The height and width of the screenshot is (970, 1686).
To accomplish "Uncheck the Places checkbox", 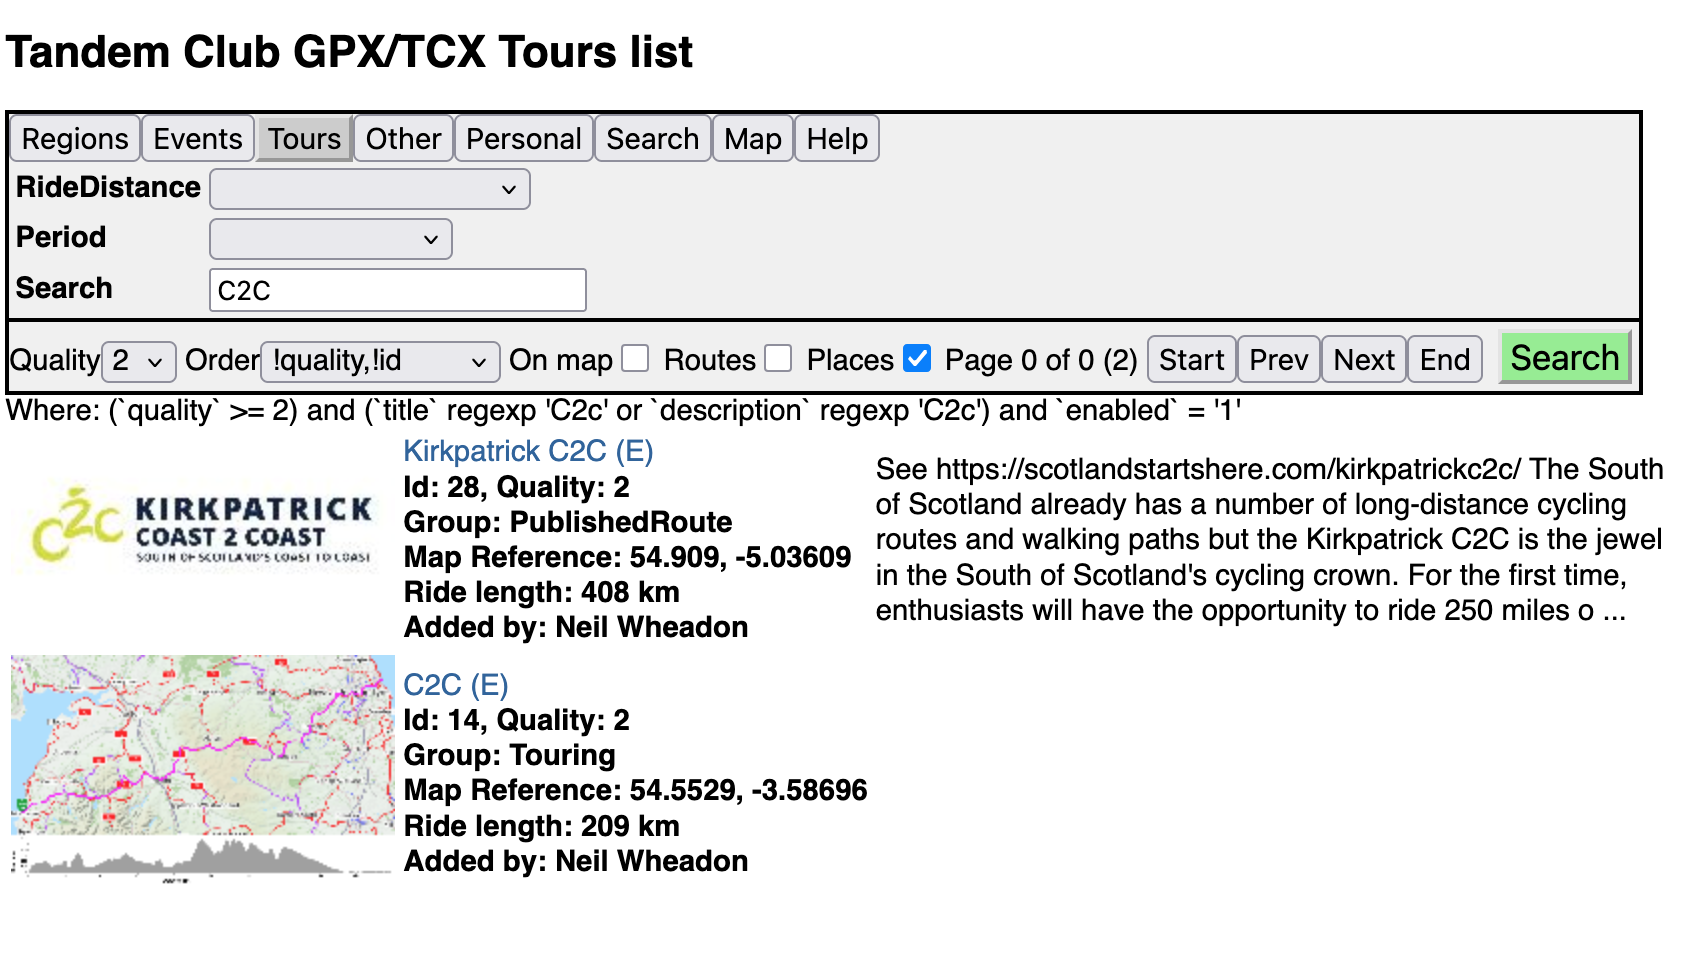I will 916,359.
